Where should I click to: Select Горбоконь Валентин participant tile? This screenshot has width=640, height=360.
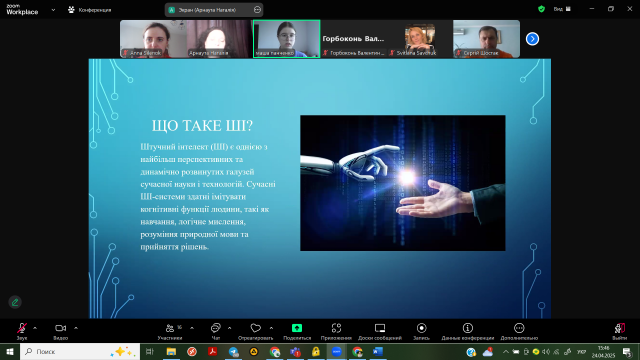pos(353,39)
